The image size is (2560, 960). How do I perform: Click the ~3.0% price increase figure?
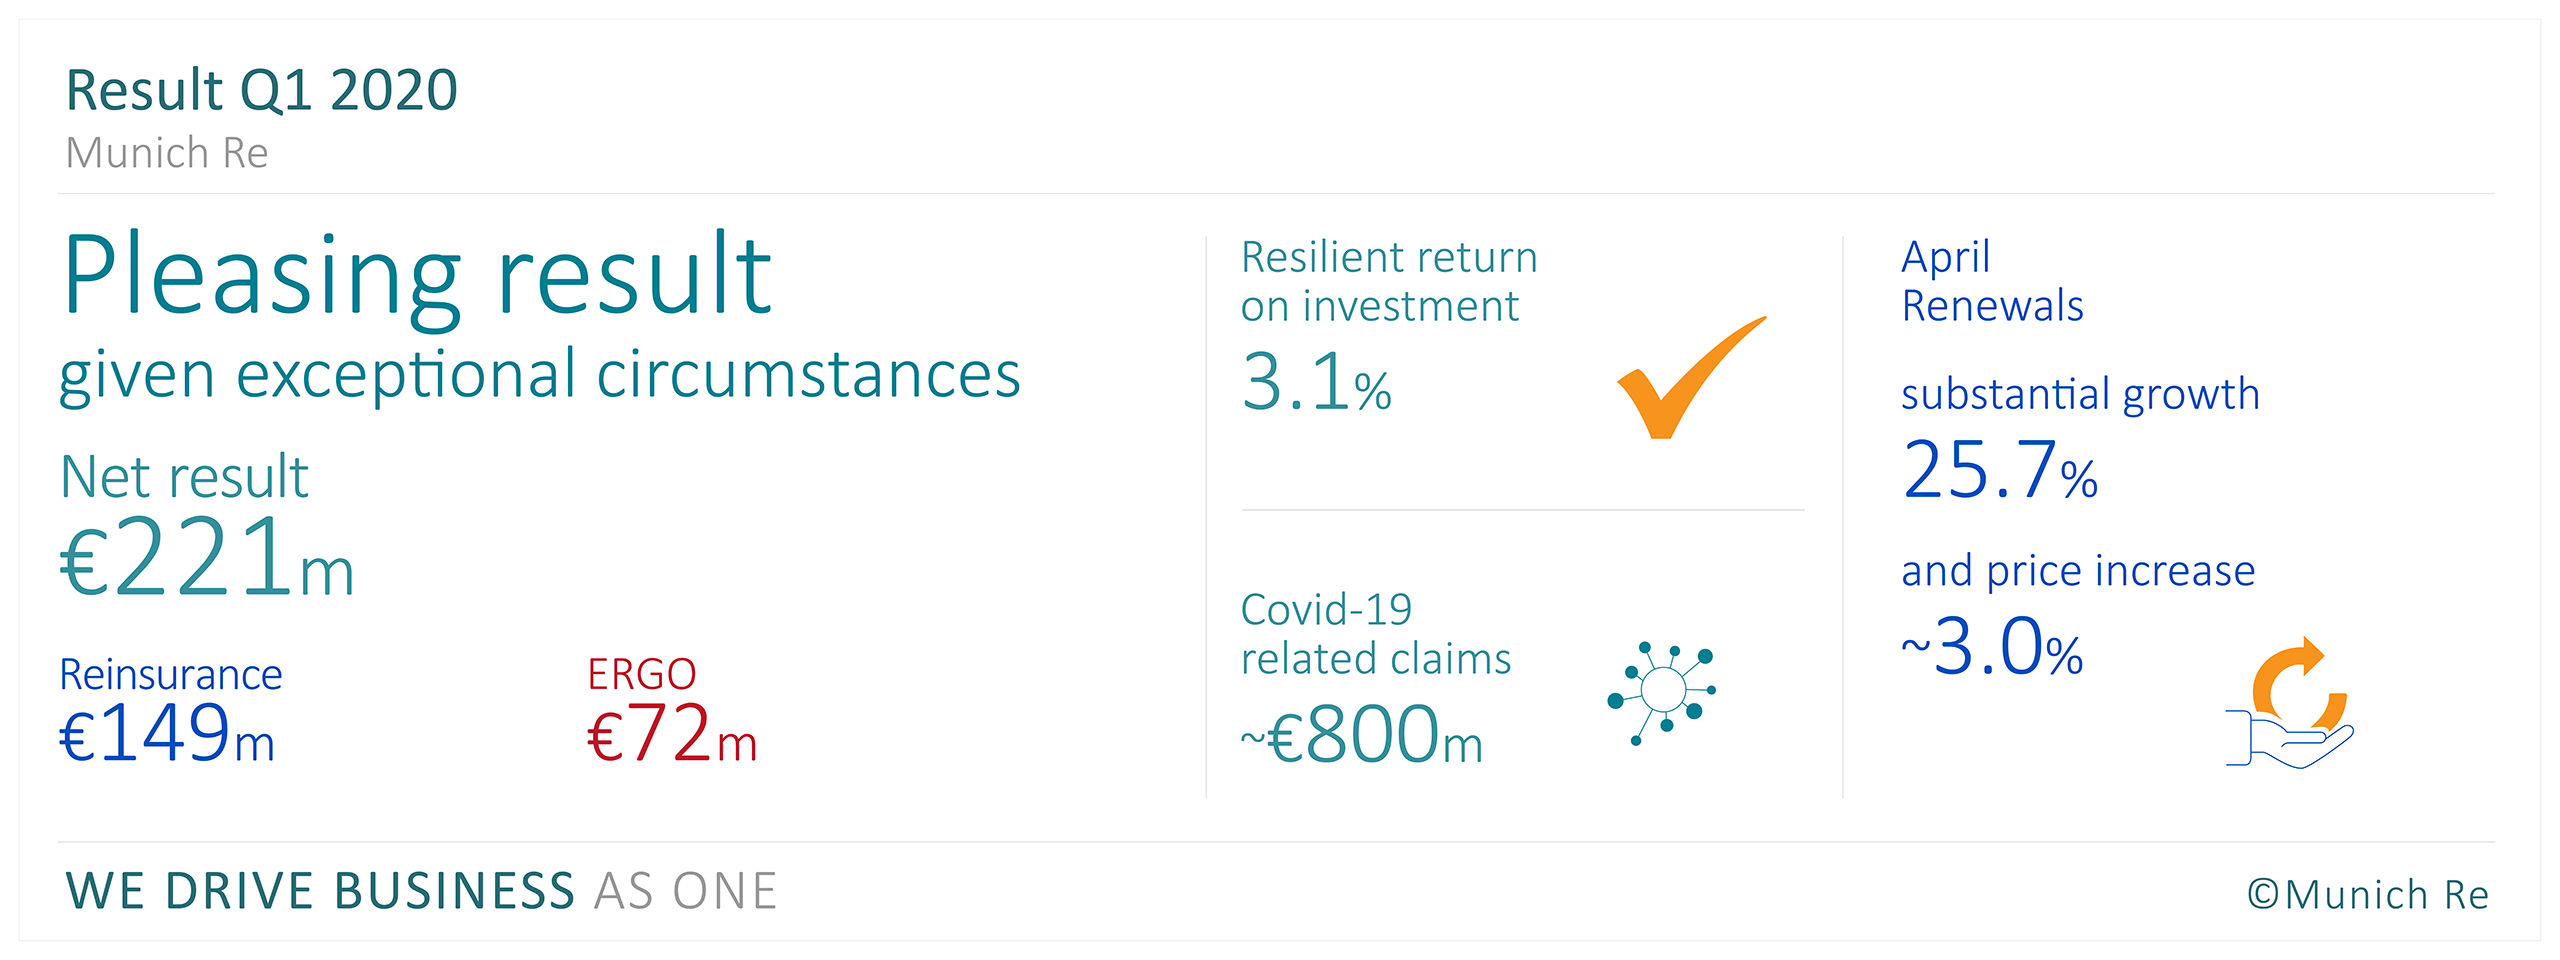(1992, 648)
